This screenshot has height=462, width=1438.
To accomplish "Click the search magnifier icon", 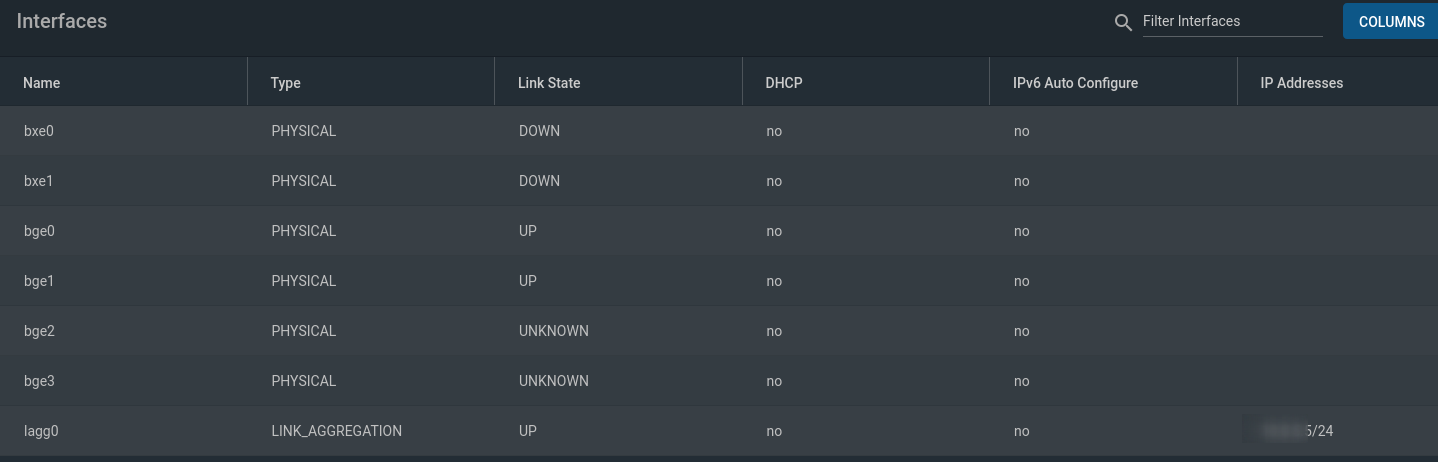I will (1123, 22).
